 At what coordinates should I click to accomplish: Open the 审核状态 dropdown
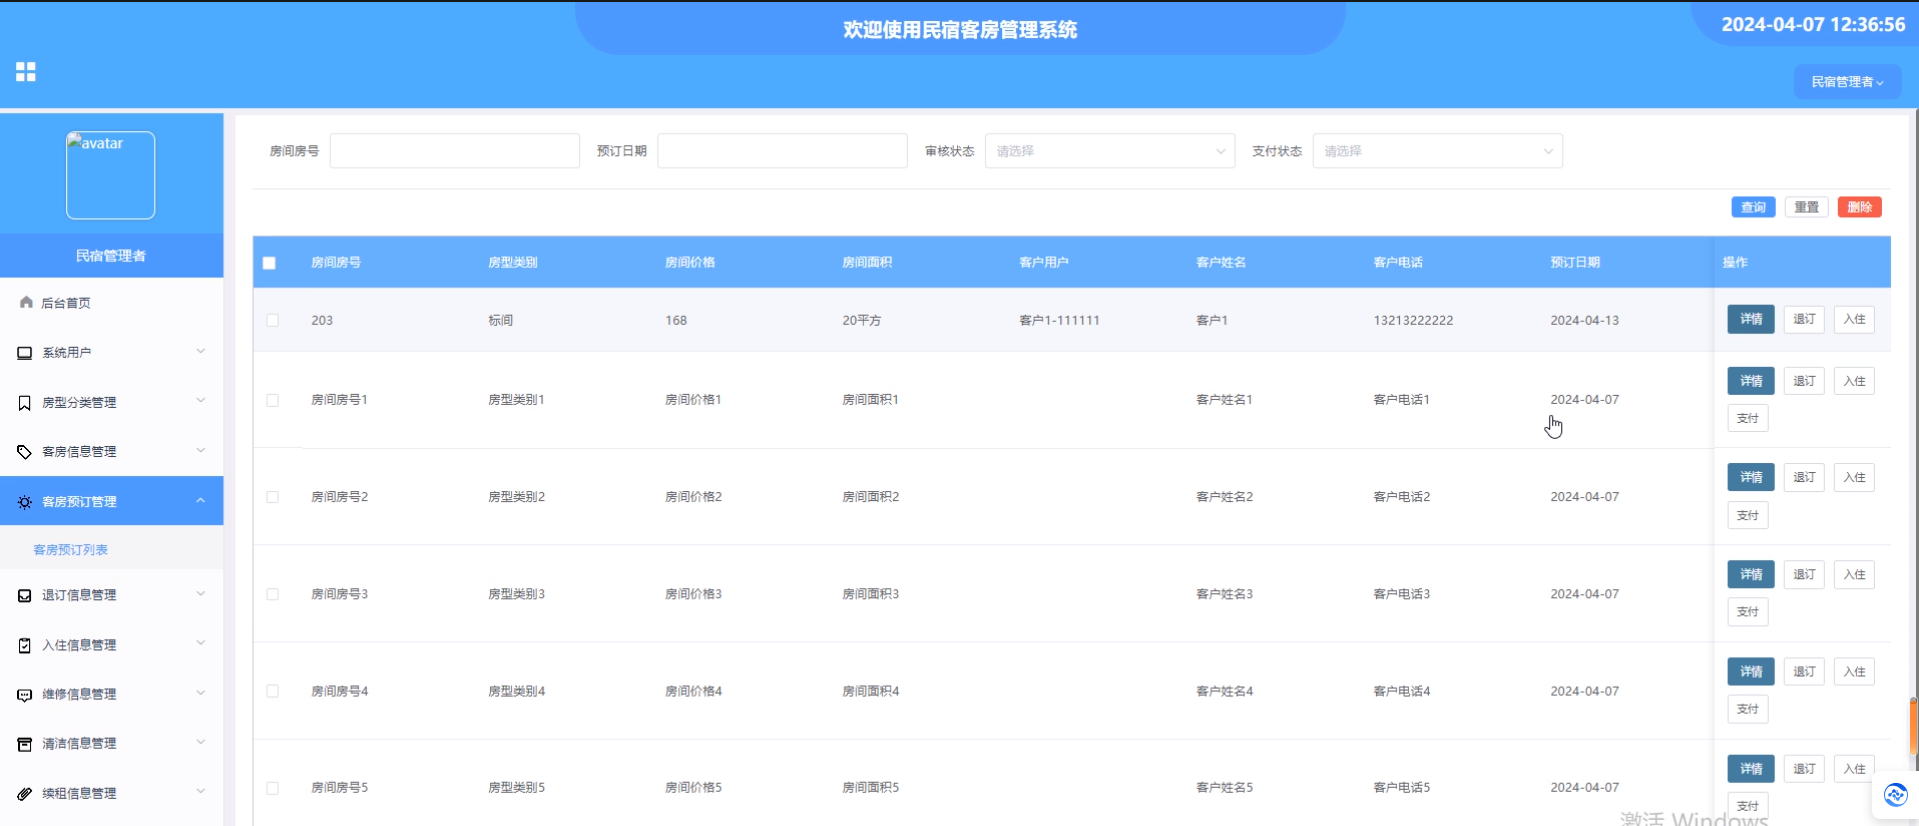[x=1110, y=151]
